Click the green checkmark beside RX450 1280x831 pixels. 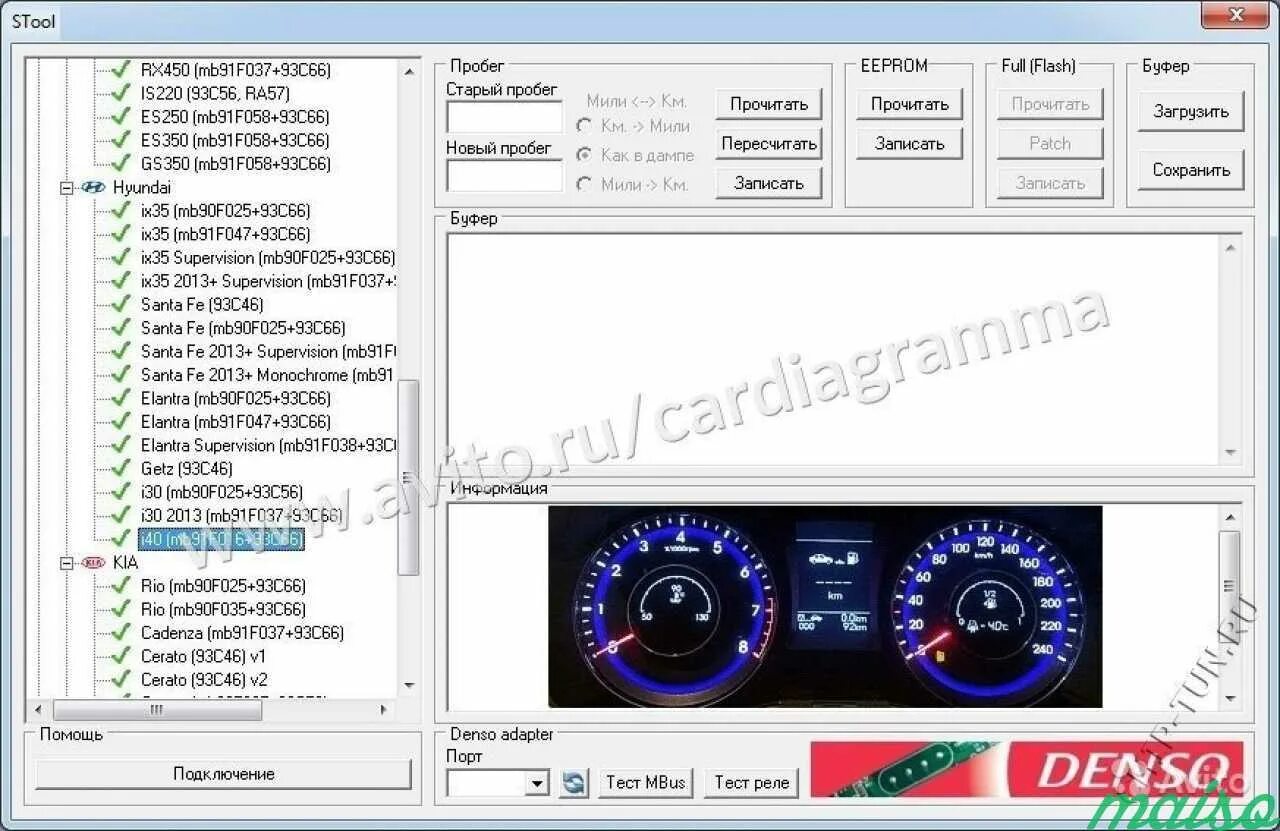click(121, 70)
